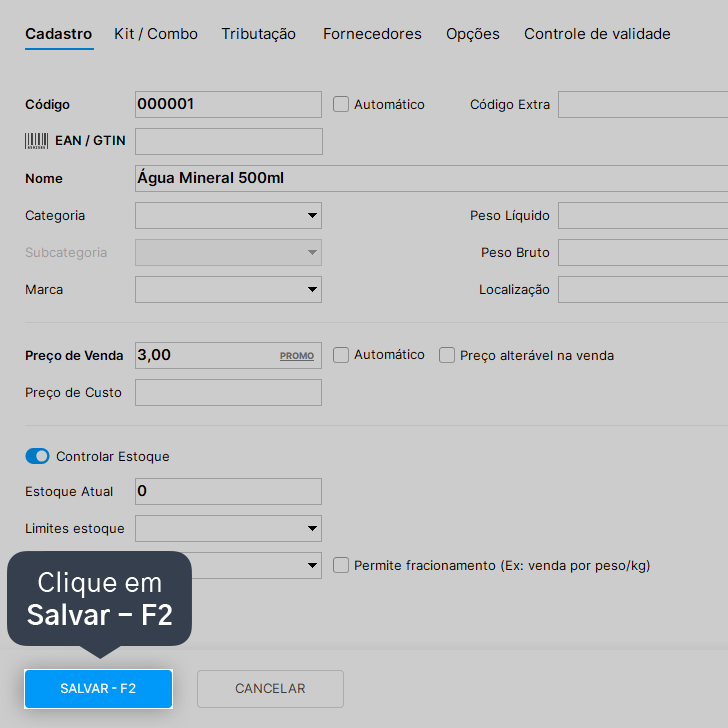Click the Controlar Estoque label text
Screen dimensions: 728x728
coord(113,456)
